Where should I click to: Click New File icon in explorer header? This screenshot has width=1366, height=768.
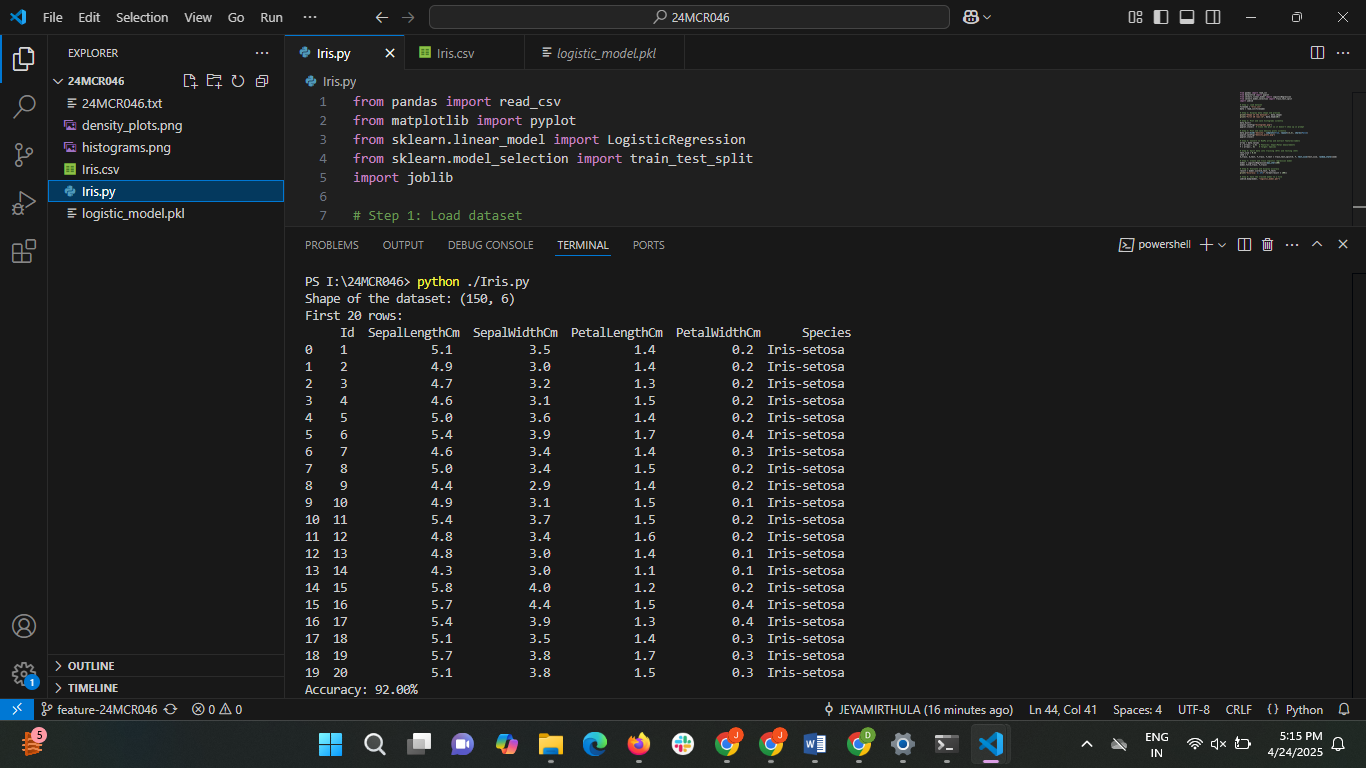pos(190,81)
